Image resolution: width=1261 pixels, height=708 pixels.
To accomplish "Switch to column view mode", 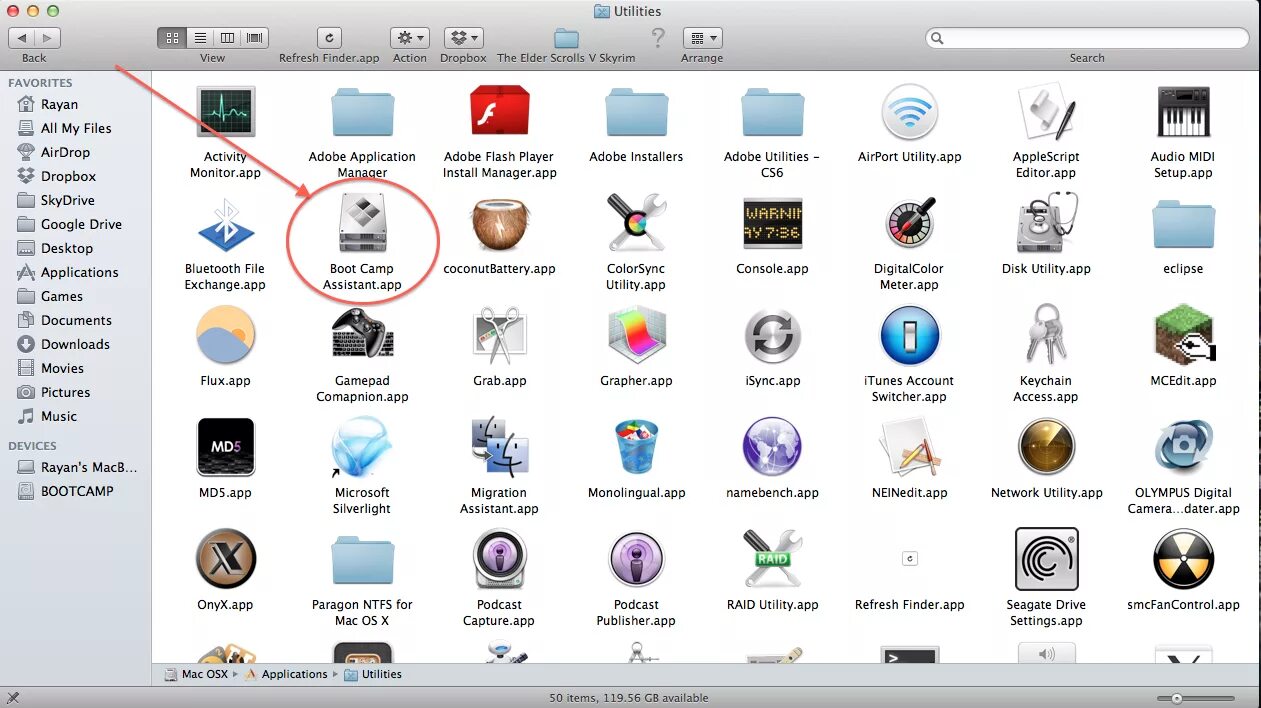I will pyautogui.click(x=227, y=38).
